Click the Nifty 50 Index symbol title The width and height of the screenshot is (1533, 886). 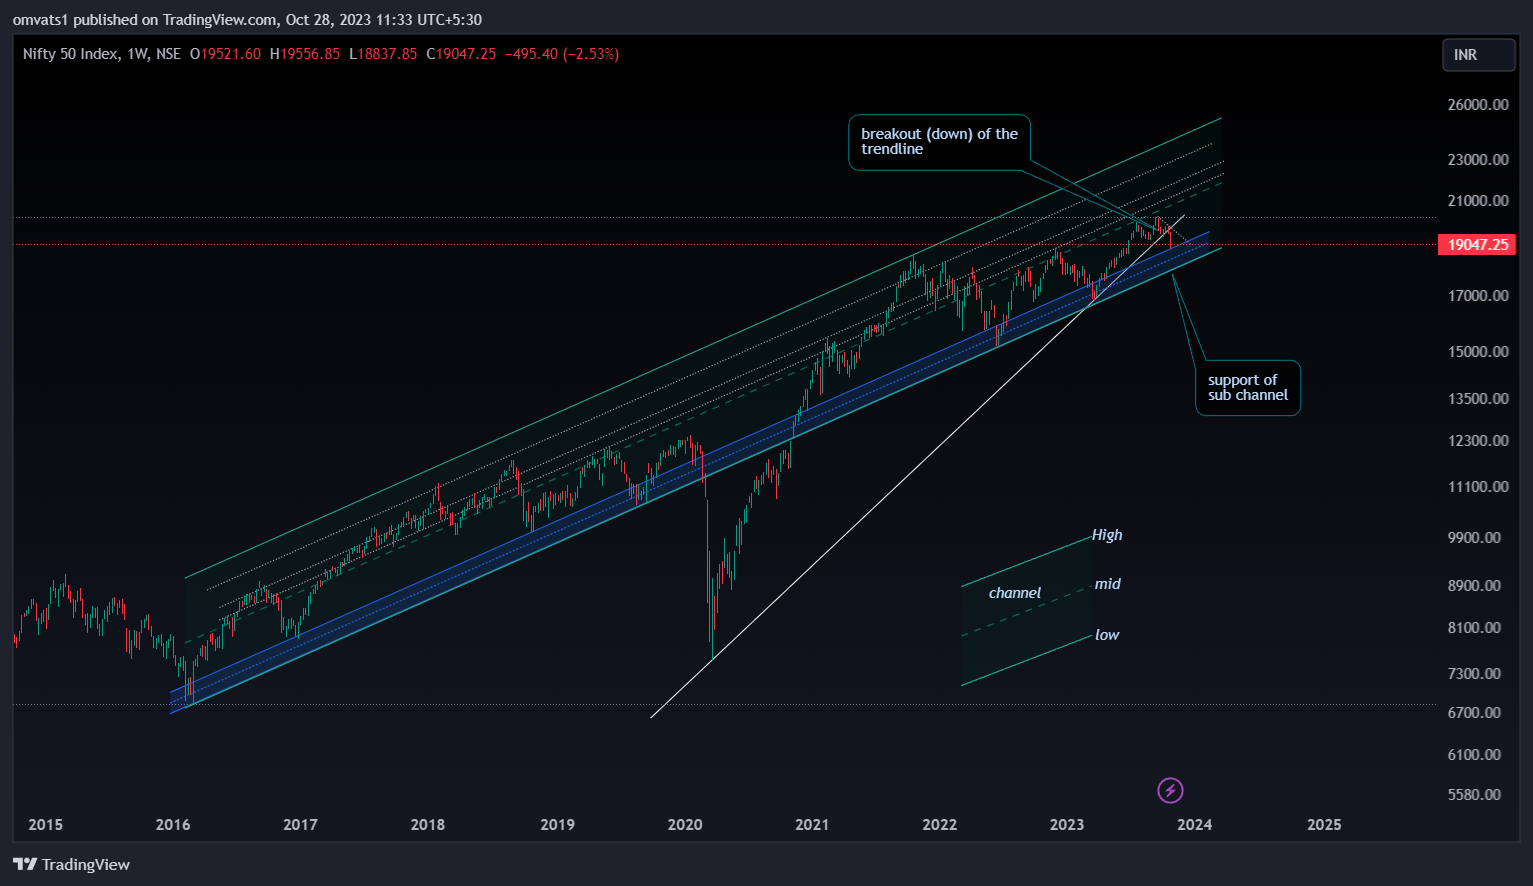[x=70, y=54]
